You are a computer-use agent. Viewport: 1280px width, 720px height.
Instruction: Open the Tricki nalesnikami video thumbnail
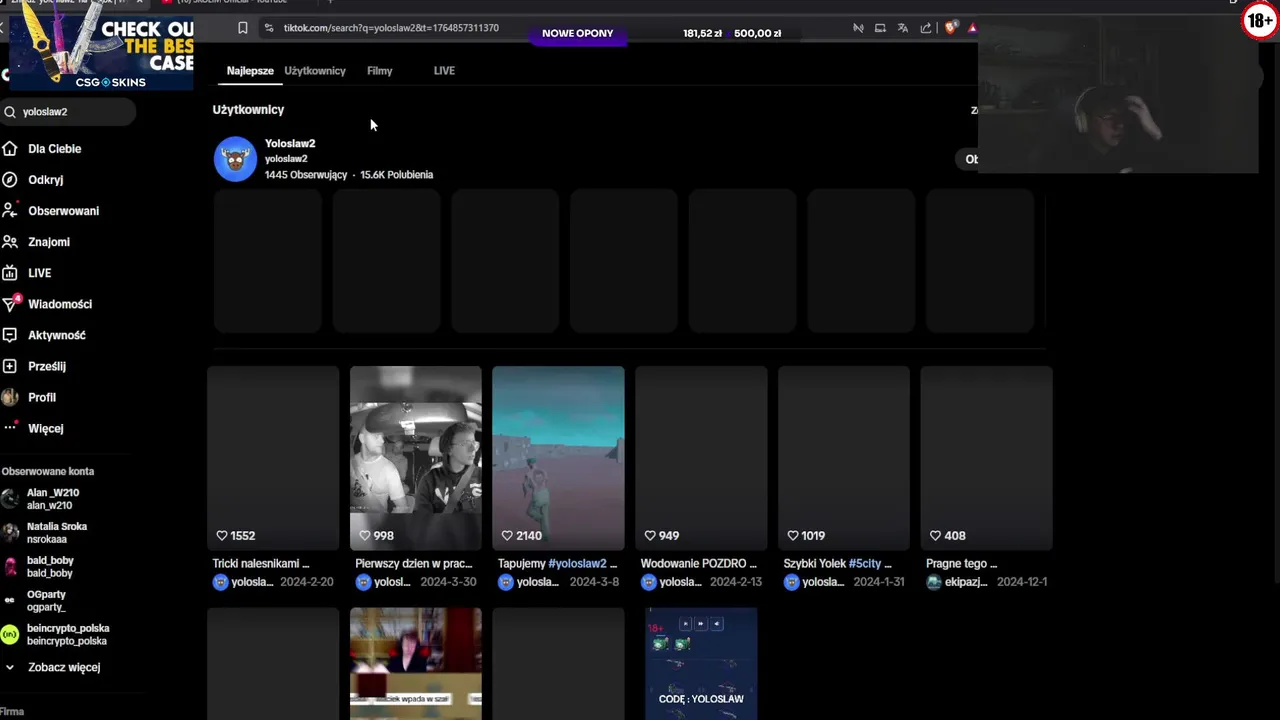click(273, 459)
